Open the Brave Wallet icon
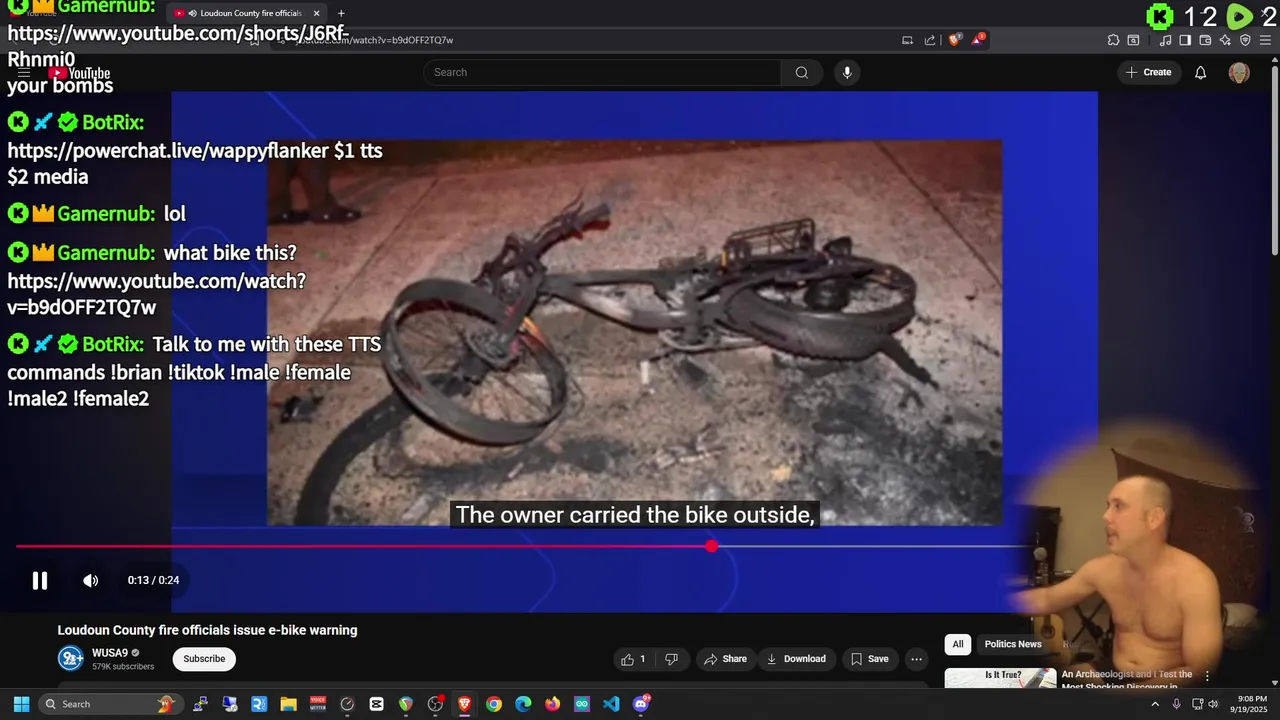This screenshot has height=720, width=1280. click(x=1205, y=40)
